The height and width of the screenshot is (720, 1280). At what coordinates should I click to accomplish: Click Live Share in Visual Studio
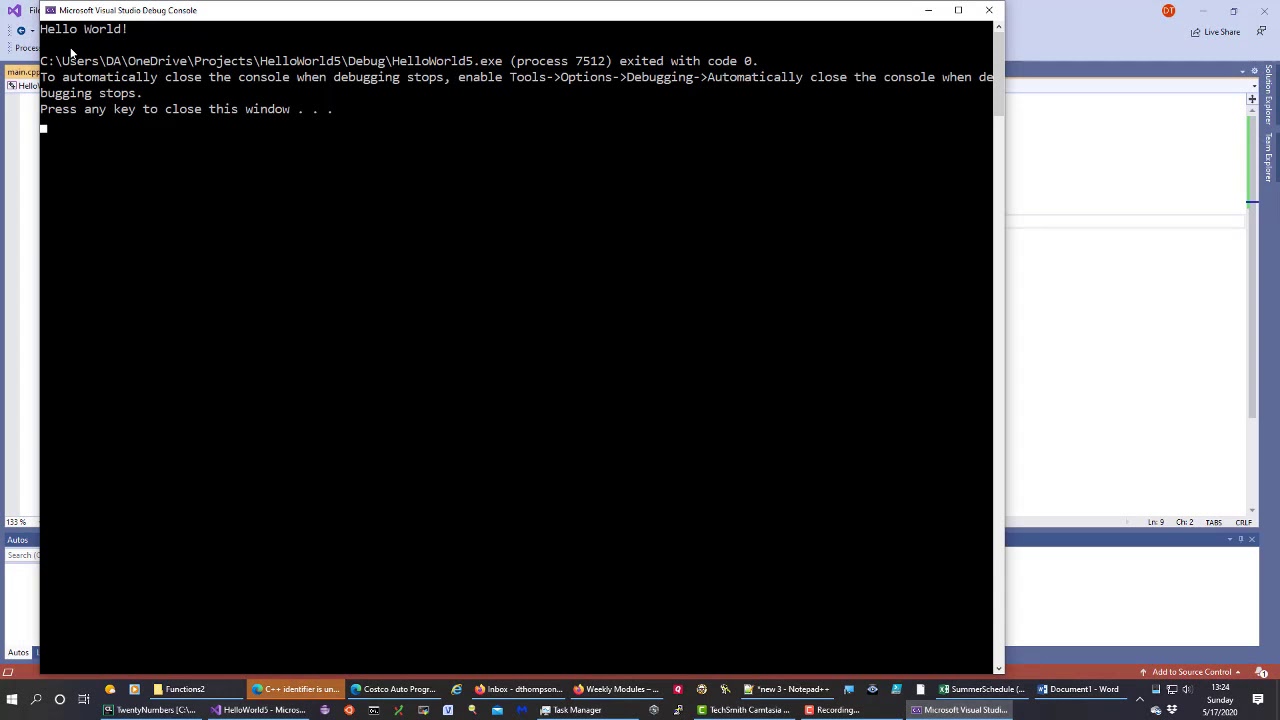tap(1215, 32)
